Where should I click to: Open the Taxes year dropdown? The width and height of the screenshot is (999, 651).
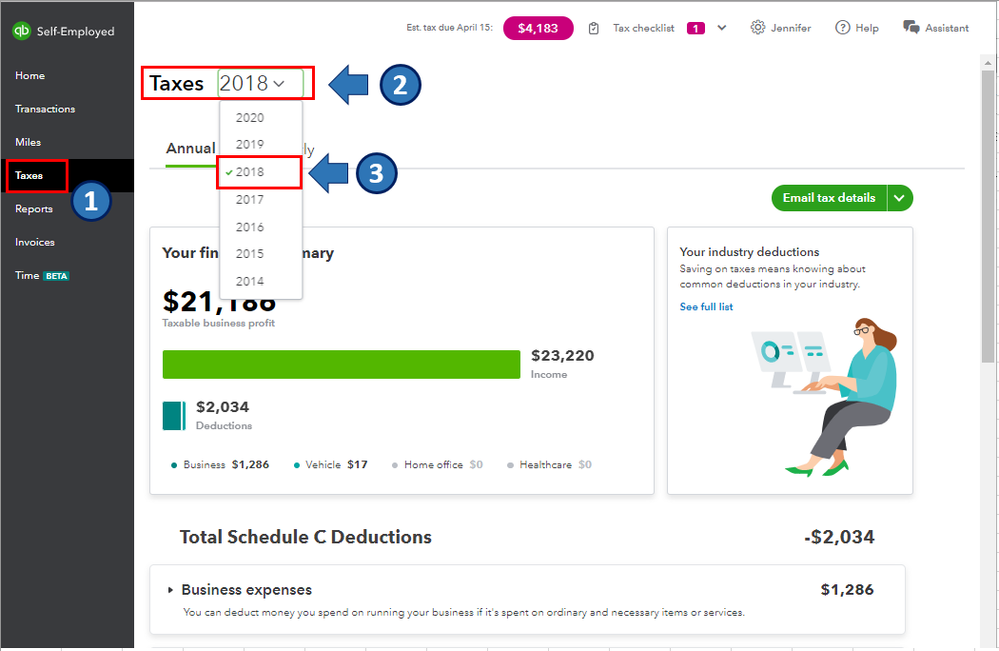pyautogui.click(x=260, y=84)
